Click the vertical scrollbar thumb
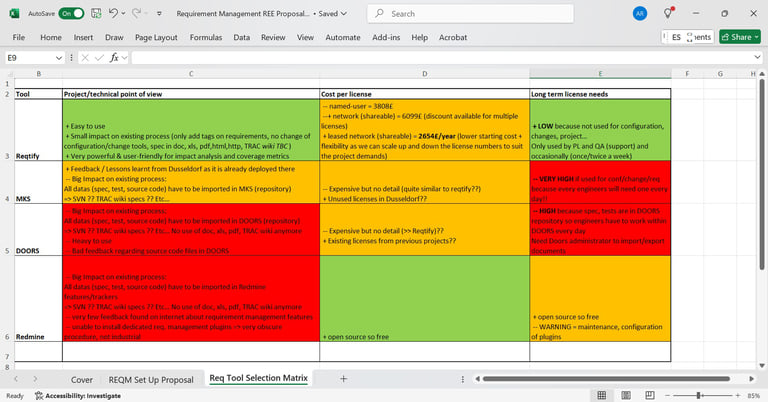Screen dimensions: 768x402 click(762, 174)
